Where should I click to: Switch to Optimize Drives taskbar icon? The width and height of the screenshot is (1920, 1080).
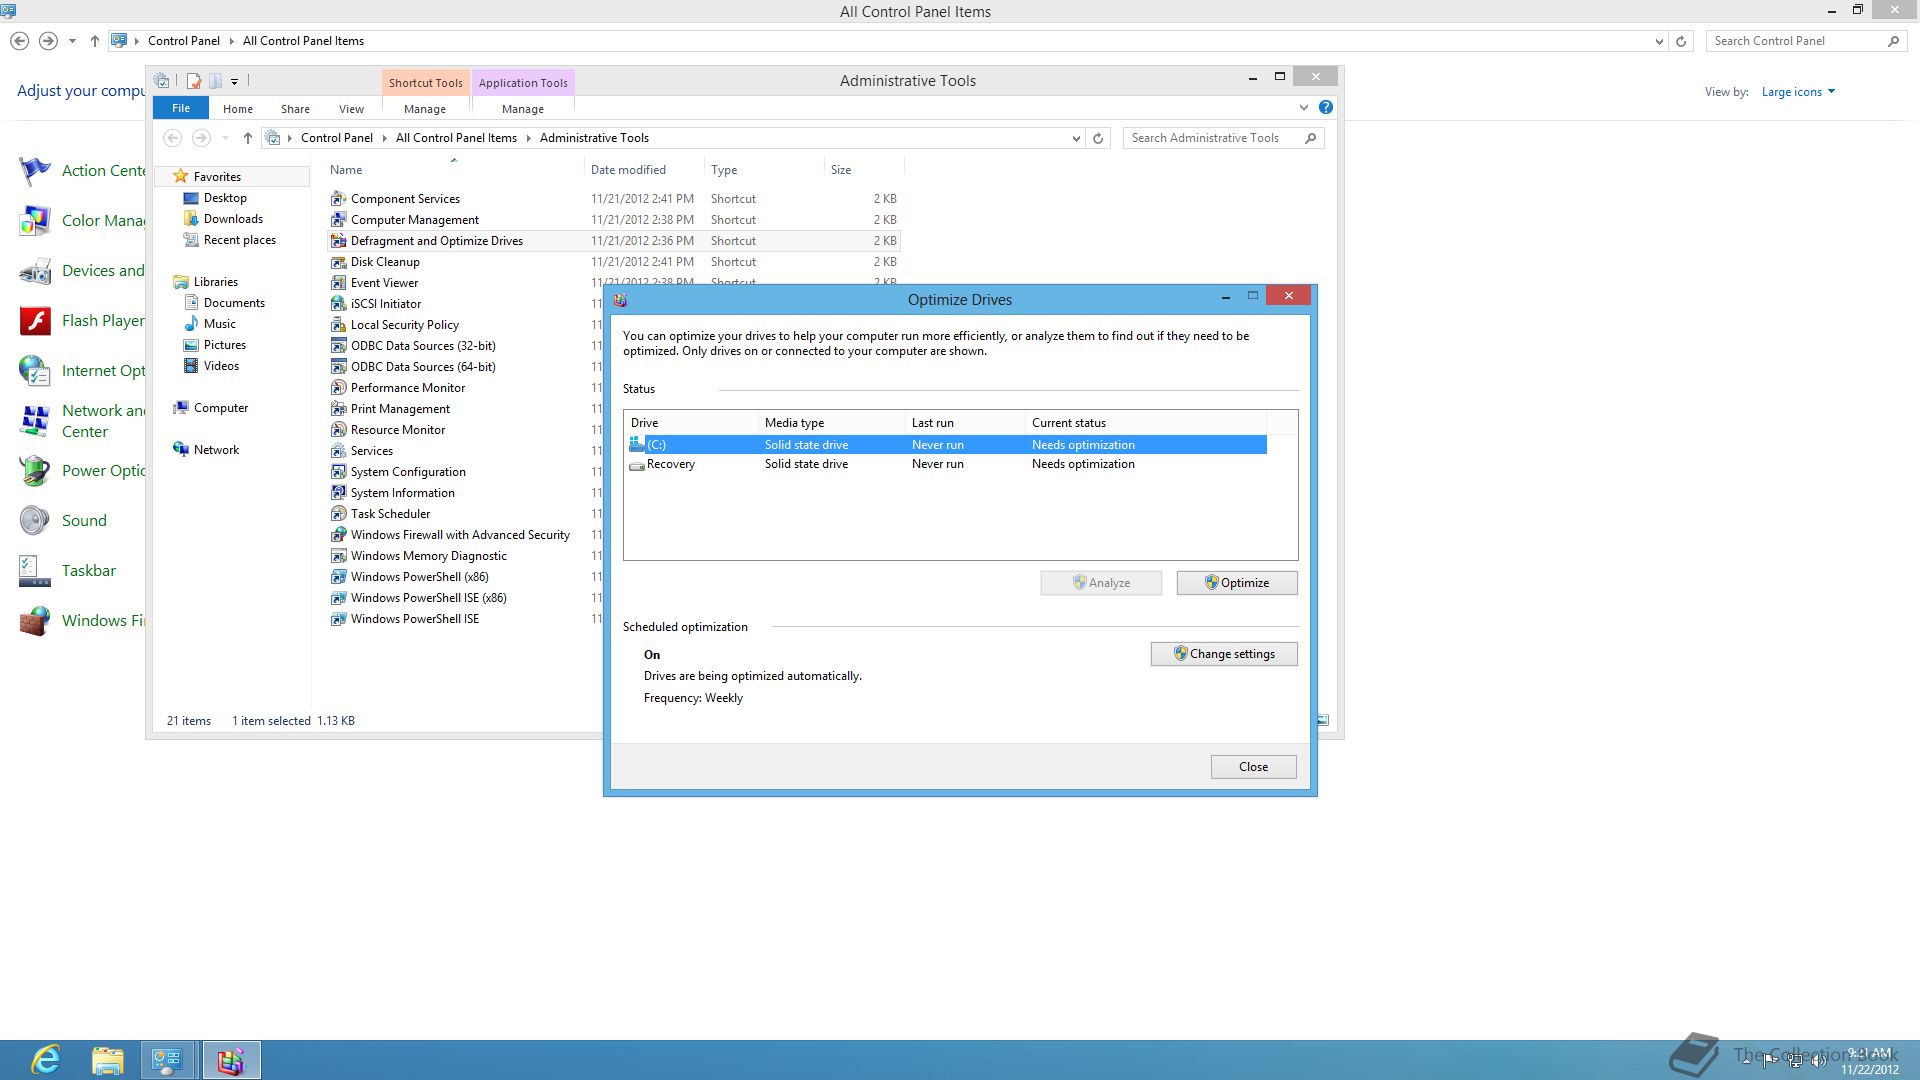click(x=231, y=1060)
